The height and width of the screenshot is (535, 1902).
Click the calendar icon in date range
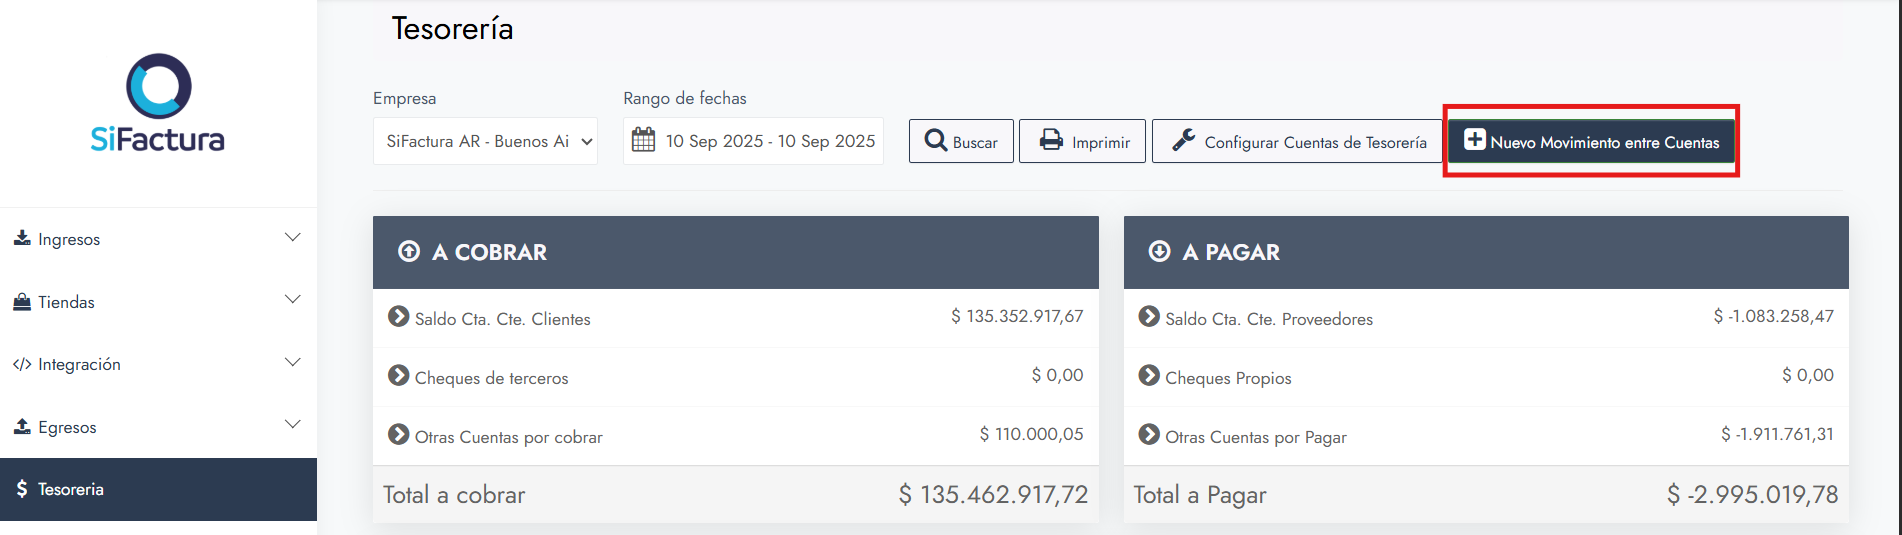pos(644,140)
